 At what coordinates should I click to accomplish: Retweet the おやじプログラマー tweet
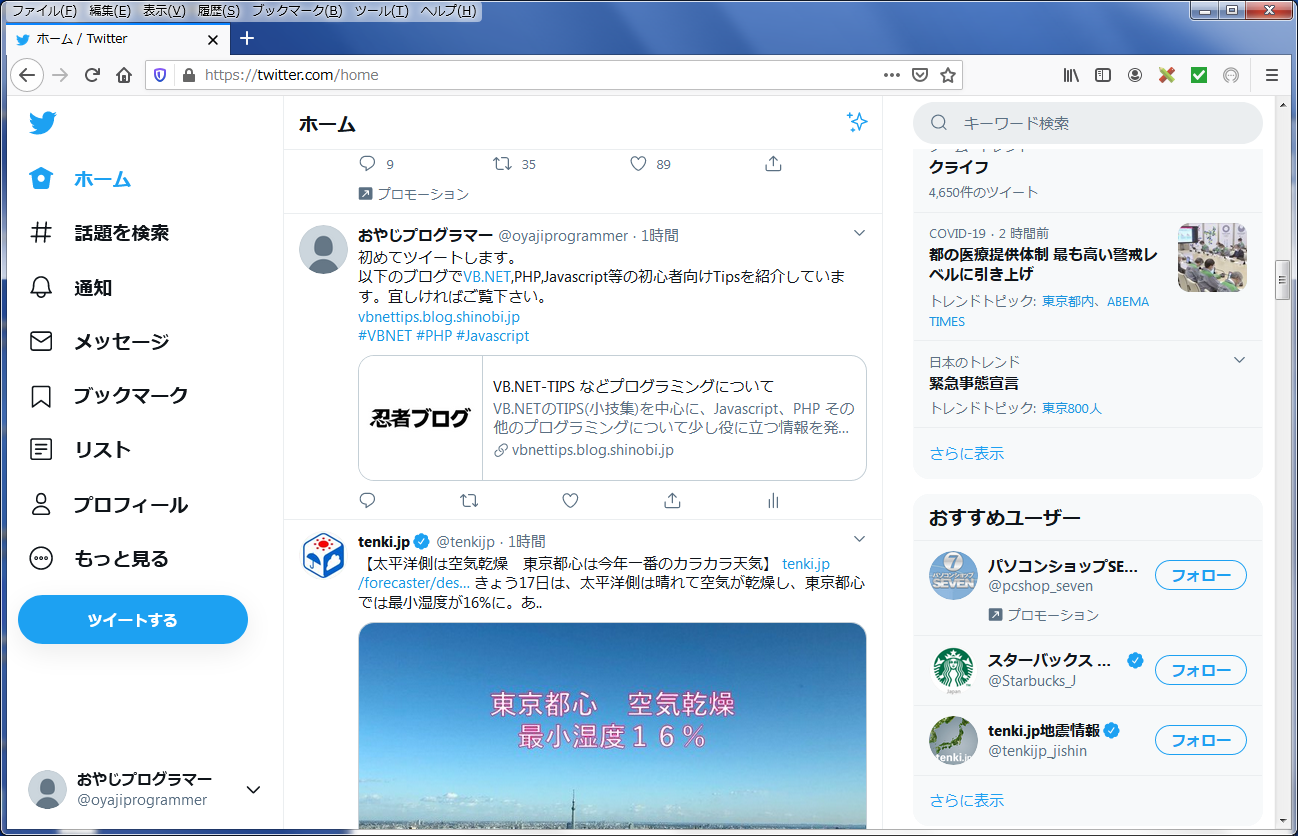coord(468,500)
